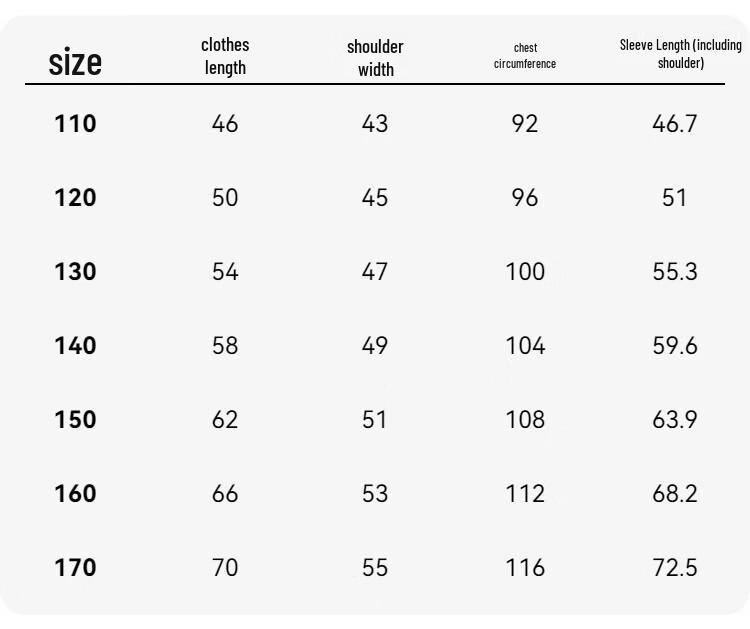The image size is (750, 629).
Task: Select the 'clothes length' column header
Action: tap(225, 56)
